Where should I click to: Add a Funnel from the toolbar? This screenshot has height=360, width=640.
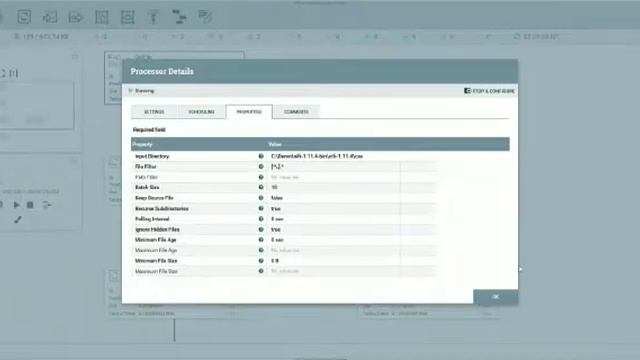[153, 17]
